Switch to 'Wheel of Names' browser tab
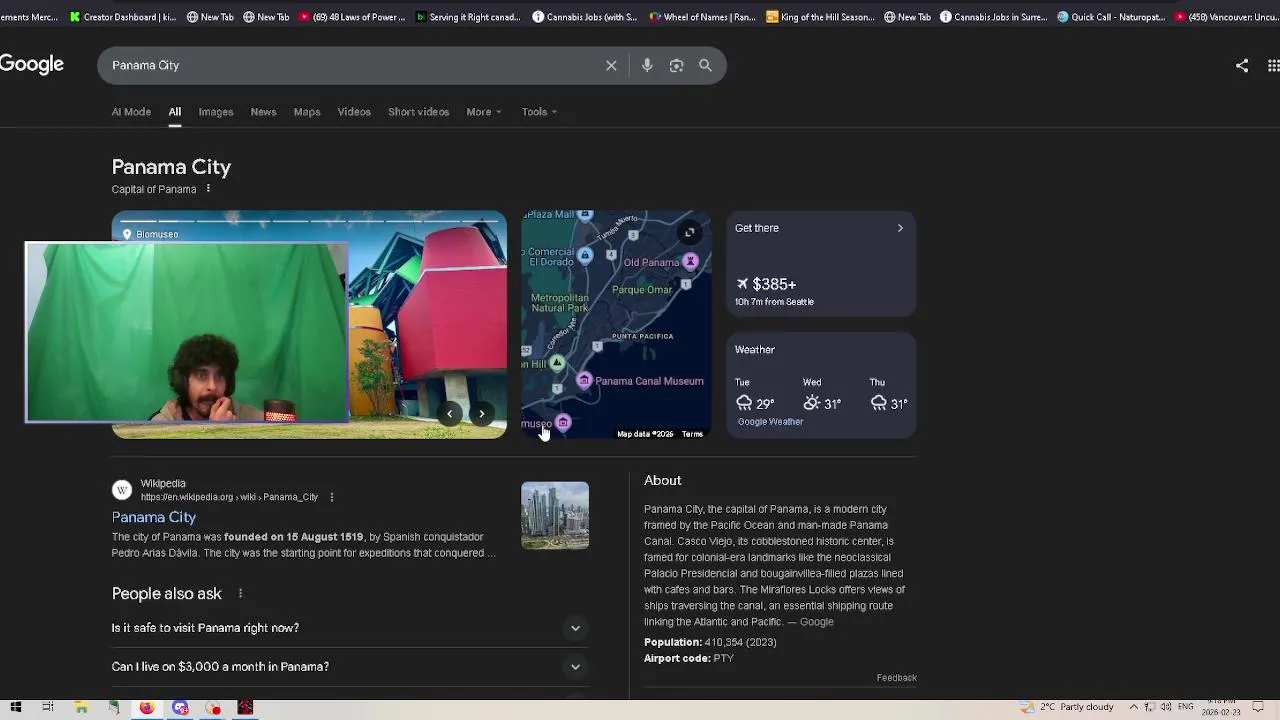 click(702, 17)
